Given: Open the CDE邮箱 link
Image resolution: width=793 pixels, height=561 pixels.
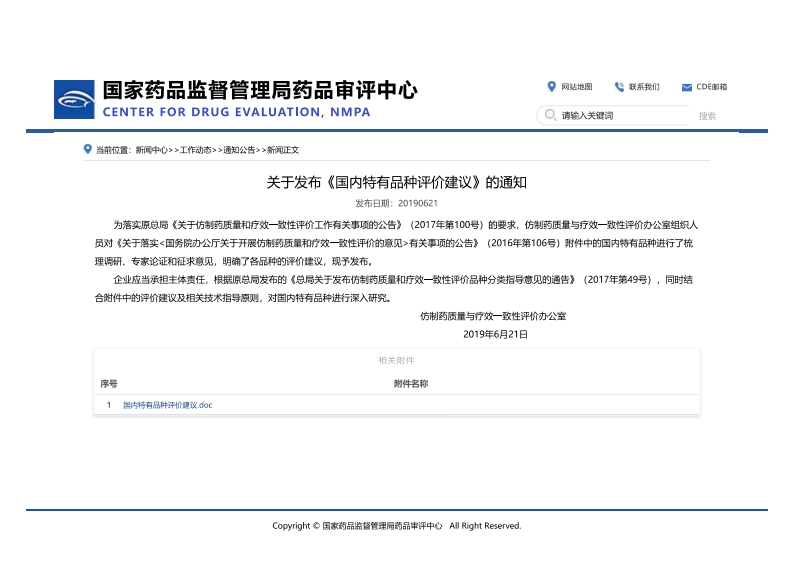Looking at the screenshot, I should pos(712,87).
